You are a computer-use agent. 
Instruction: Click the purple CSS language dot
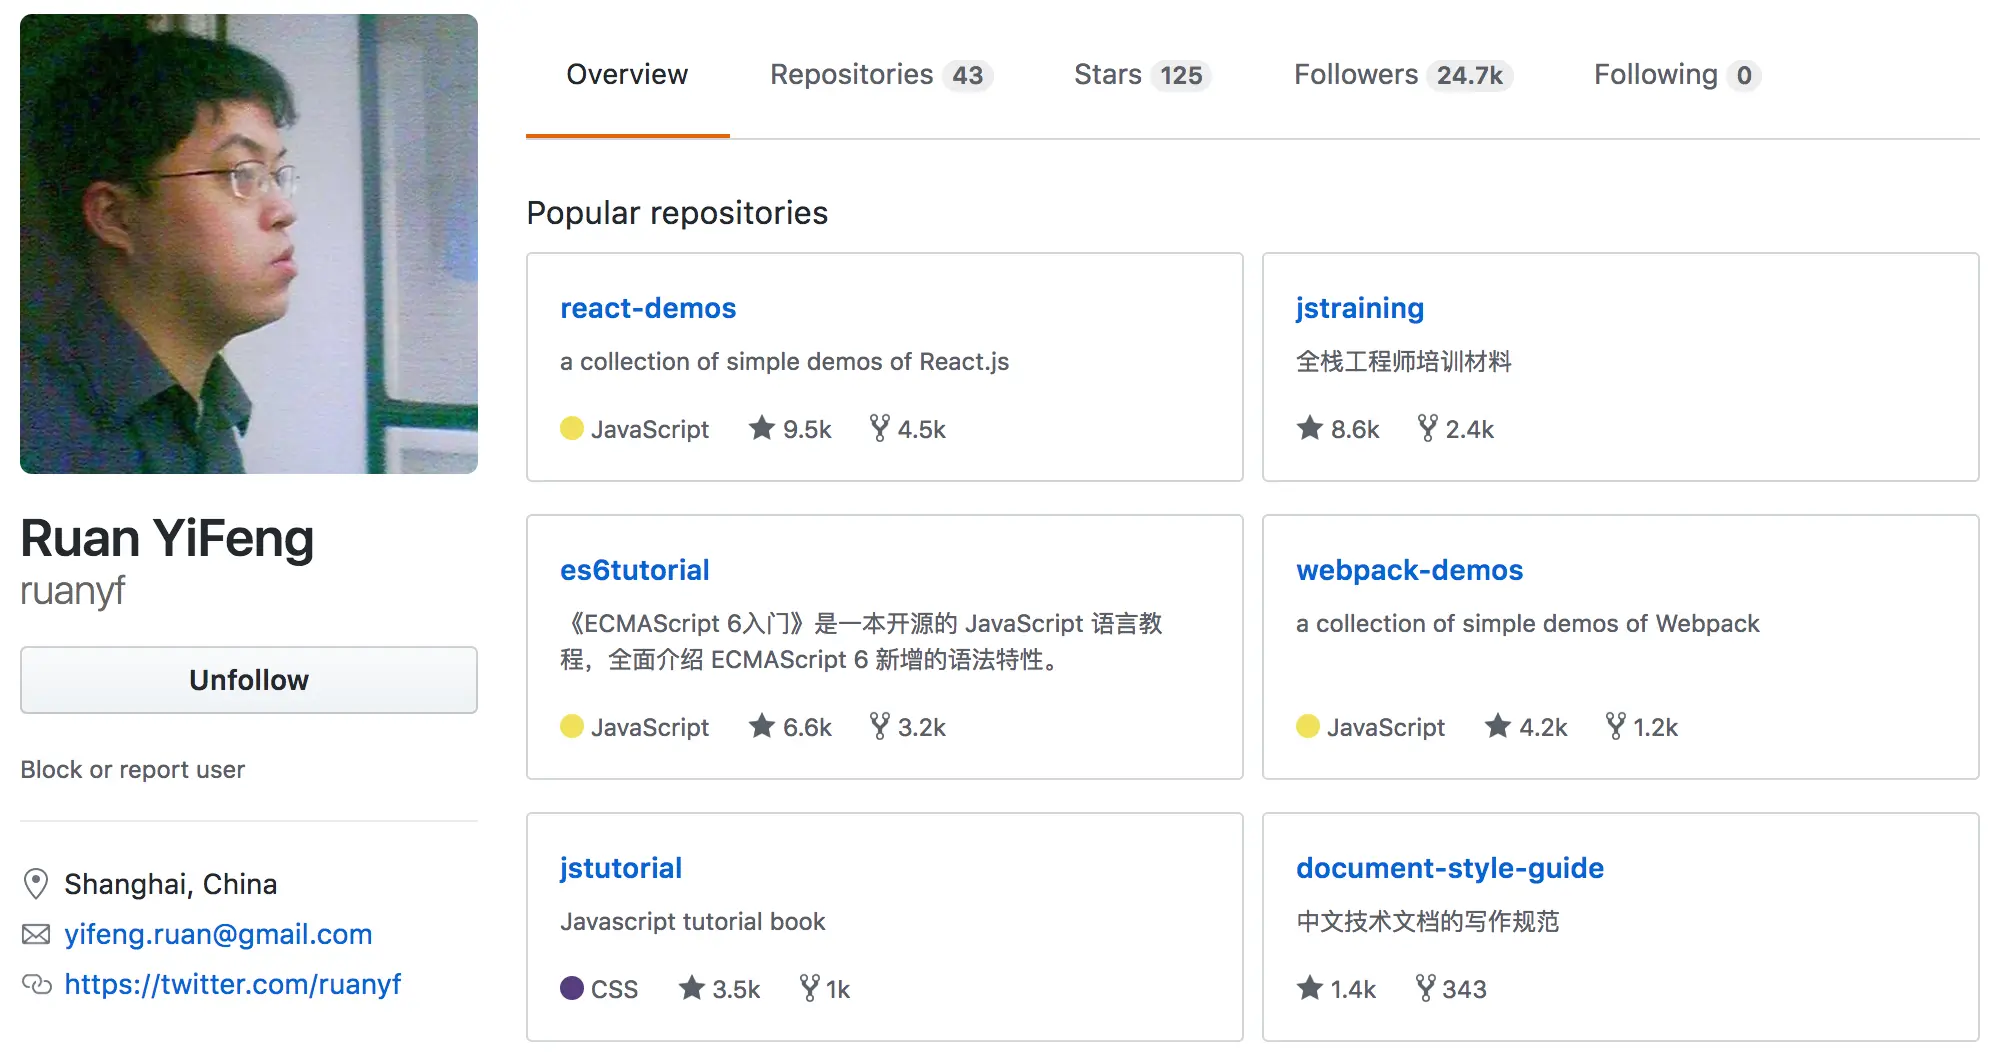tap(572, 988)
